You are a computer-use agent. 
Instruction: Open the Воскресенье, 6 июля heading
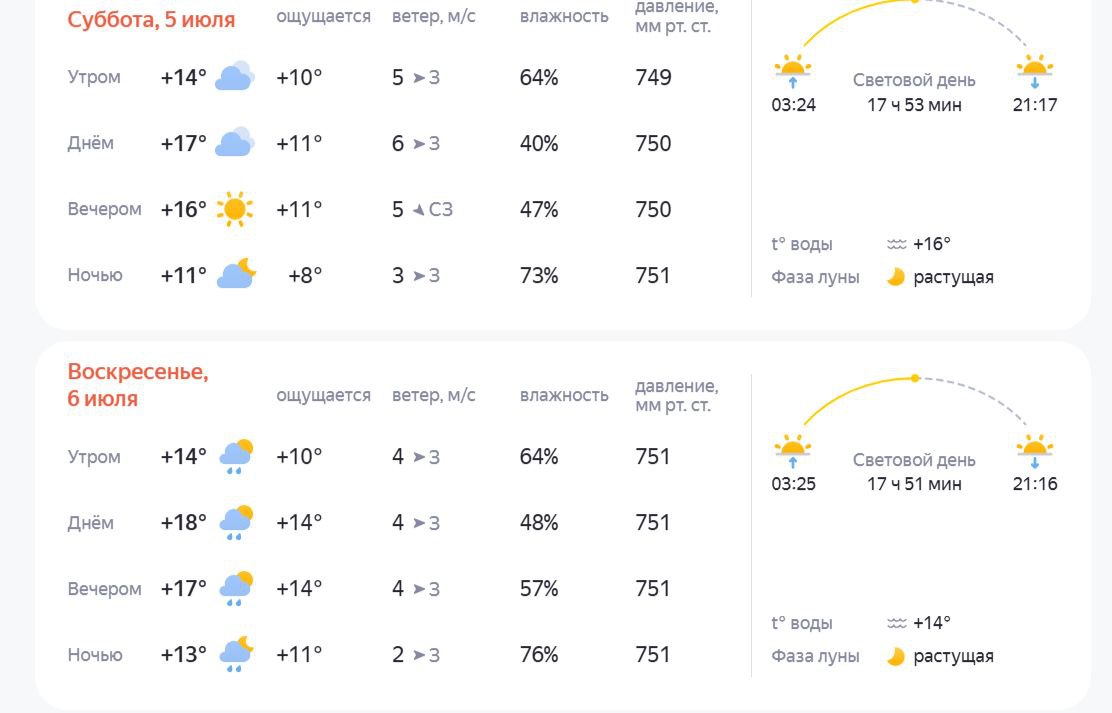click(138, 385)
